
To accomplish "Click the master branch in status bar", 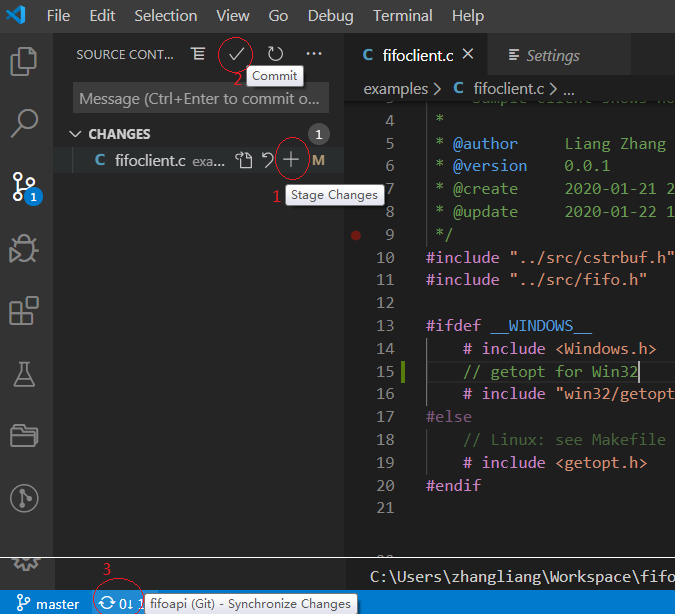I will (x=47, y=604).
